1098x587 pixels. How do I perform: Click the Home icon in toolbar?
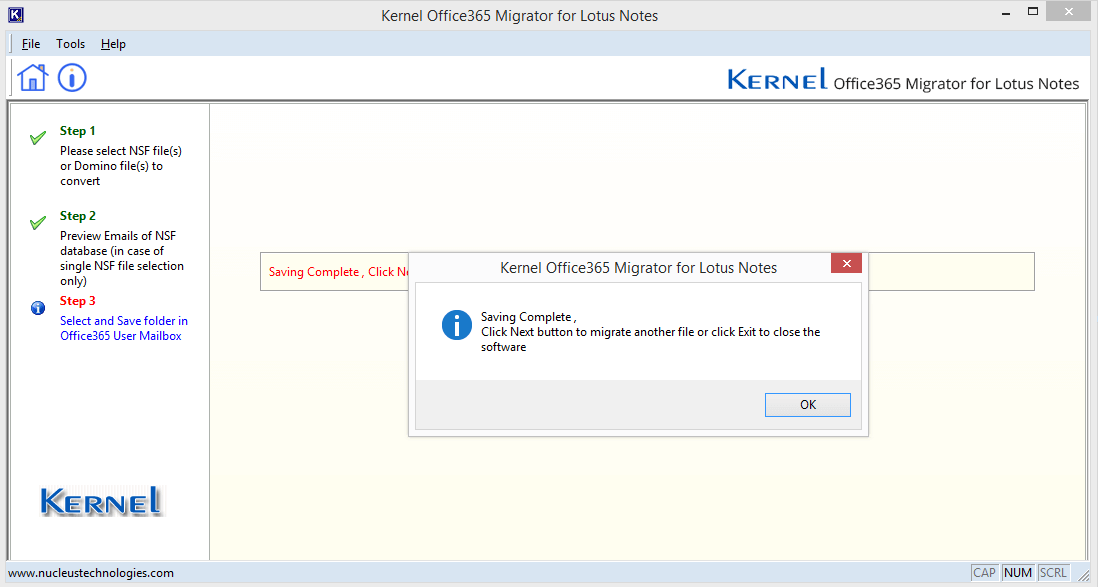pos(32,77)
